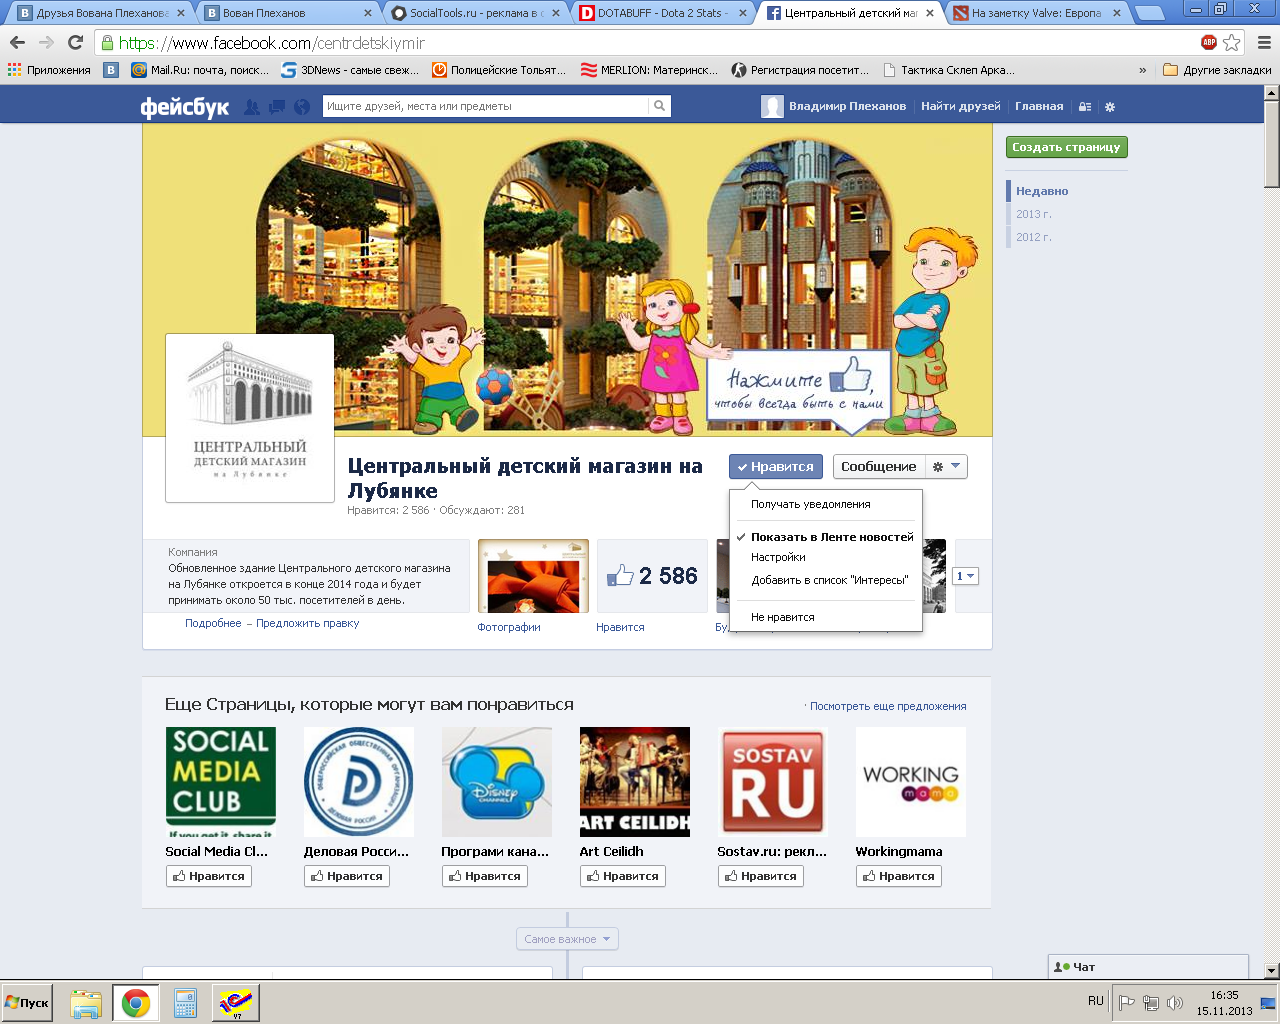Choose Не нравится to unlike the page
The width and height of the screenshot is (1280, 1024).
coord(826,617)
